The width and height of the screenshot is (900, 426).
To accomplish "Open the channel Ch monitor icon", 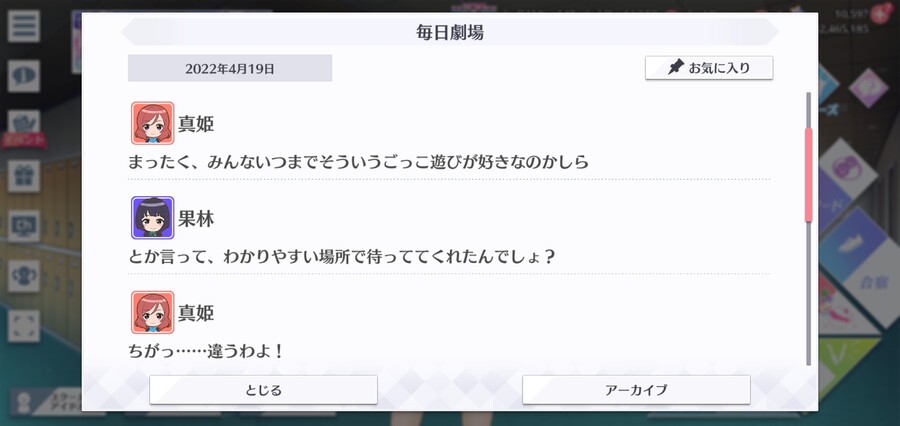I will [24, 226].
